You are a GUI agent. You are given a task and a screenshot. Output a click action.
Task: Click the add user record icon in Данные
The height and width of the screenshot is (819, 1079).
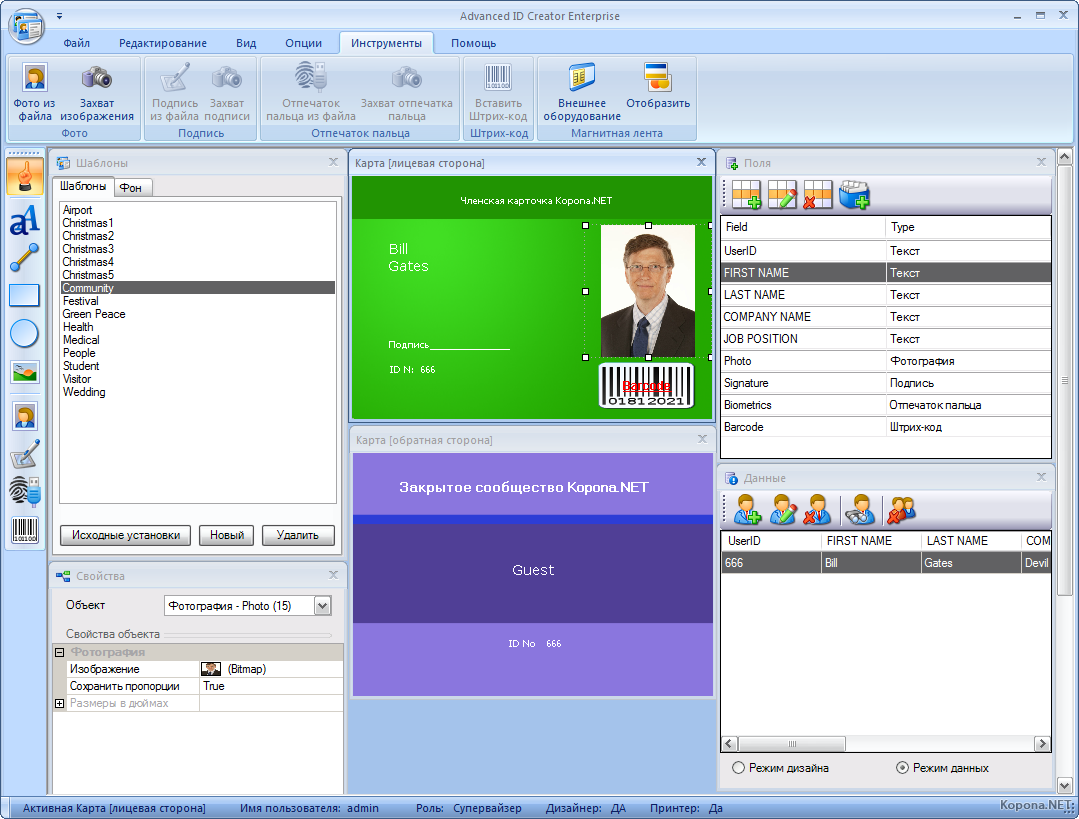747,510
